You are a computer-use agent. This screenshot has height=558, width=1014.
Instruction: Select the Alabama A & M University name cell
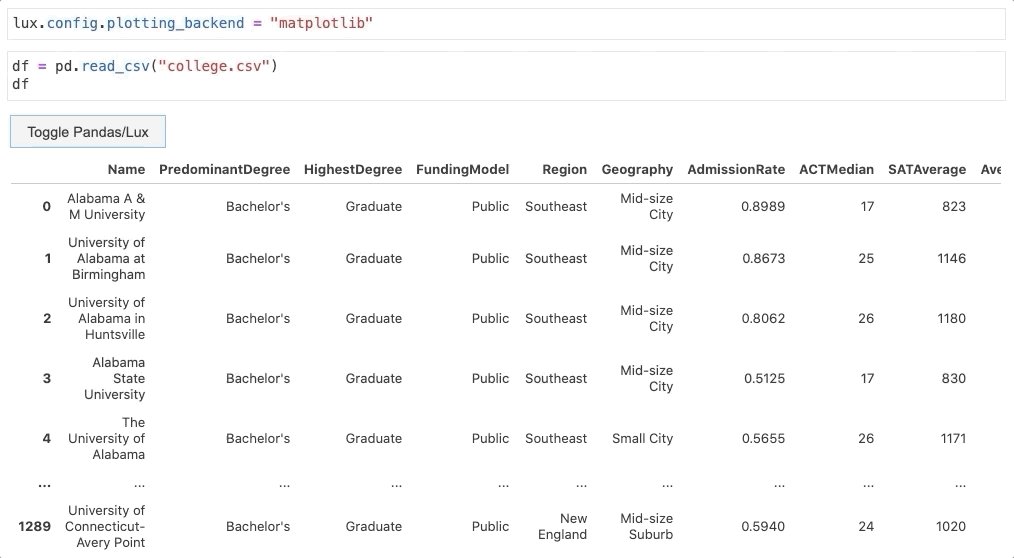click(106, 206)
